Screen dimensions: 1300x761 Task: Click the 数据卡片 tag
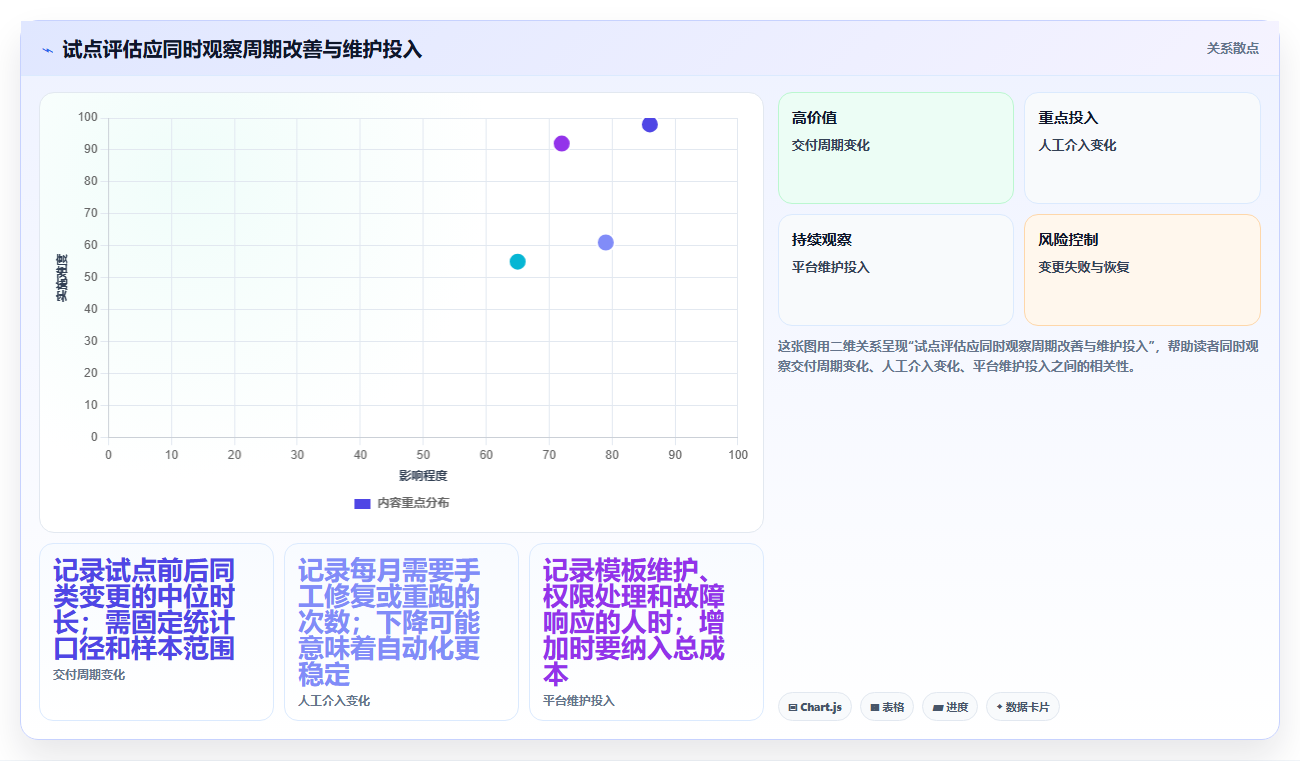(x=1022, y=707)
